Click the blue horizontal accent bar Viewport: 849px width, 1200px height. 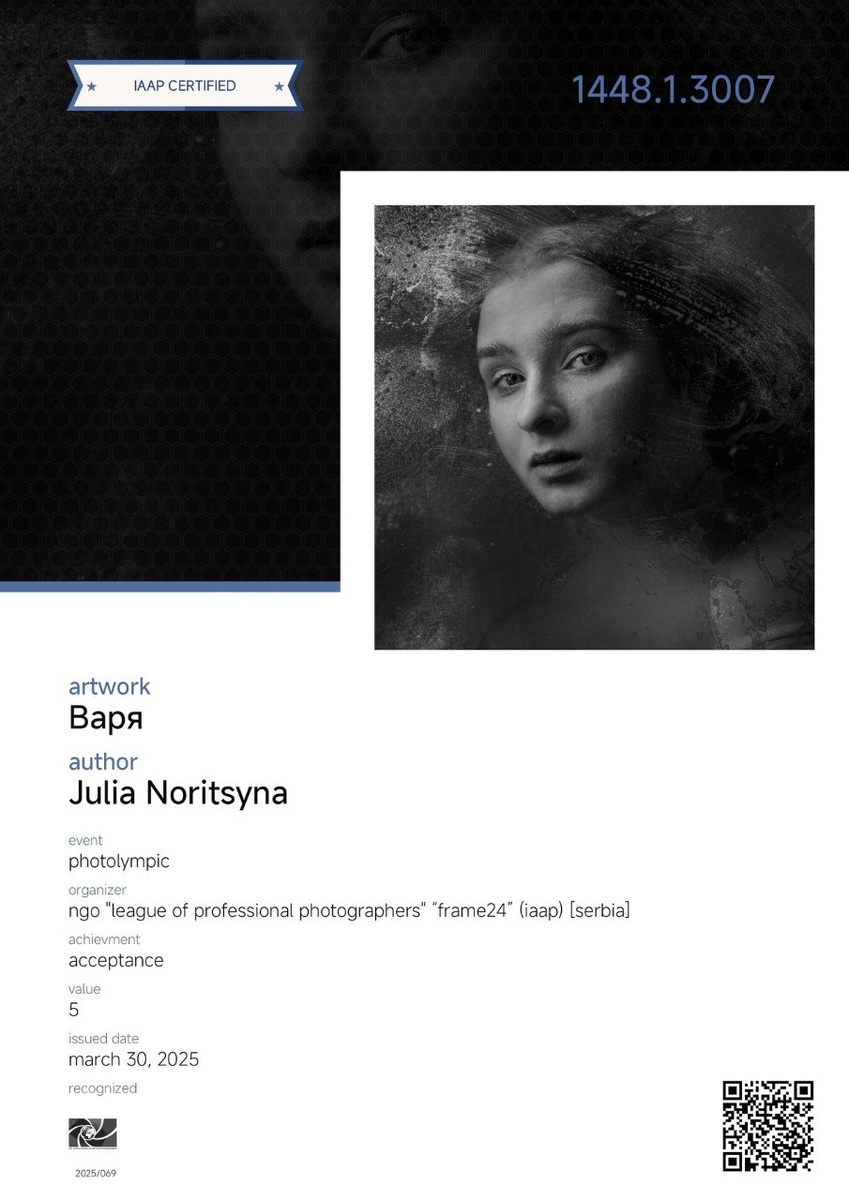coord(170,587)
